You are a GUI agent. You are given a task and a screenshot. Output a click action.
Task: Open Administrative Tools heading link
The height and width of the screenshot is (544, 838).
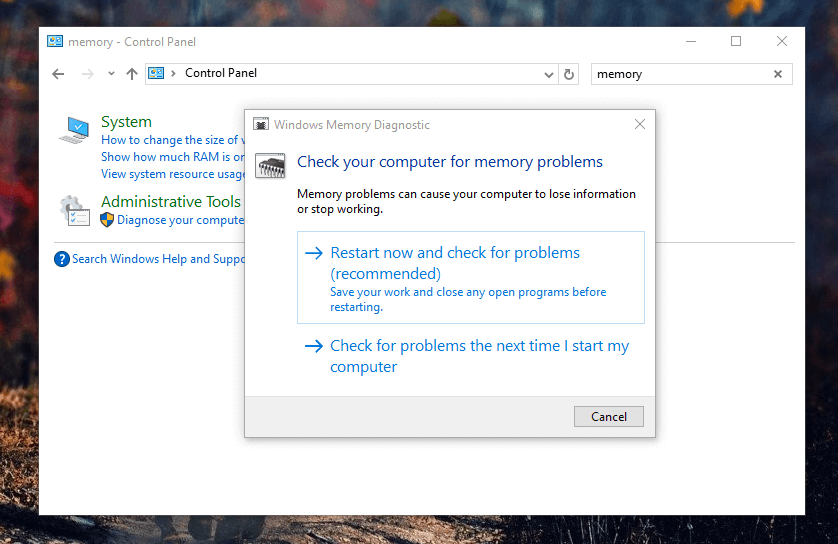tap(171, 201)
